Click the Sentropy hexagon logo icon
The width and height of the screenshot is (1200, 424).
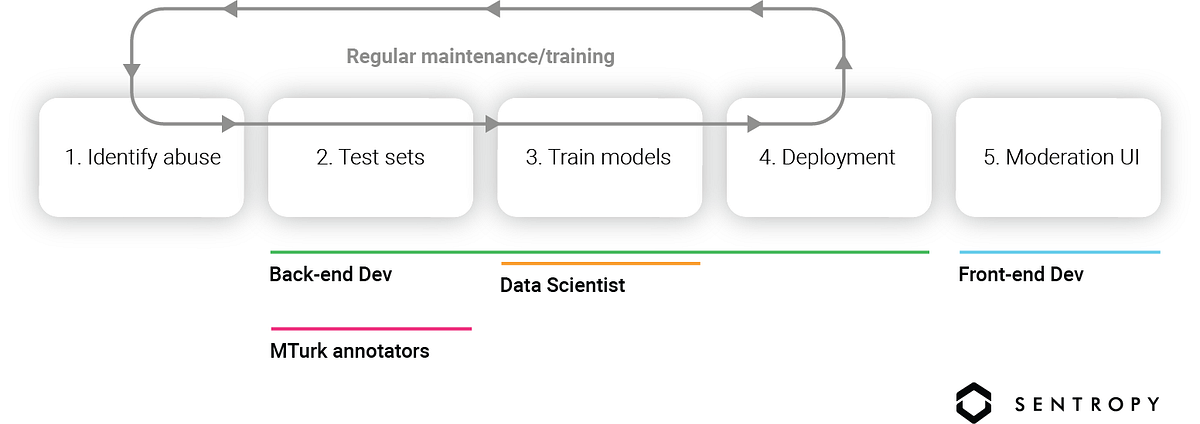[975, 403]
